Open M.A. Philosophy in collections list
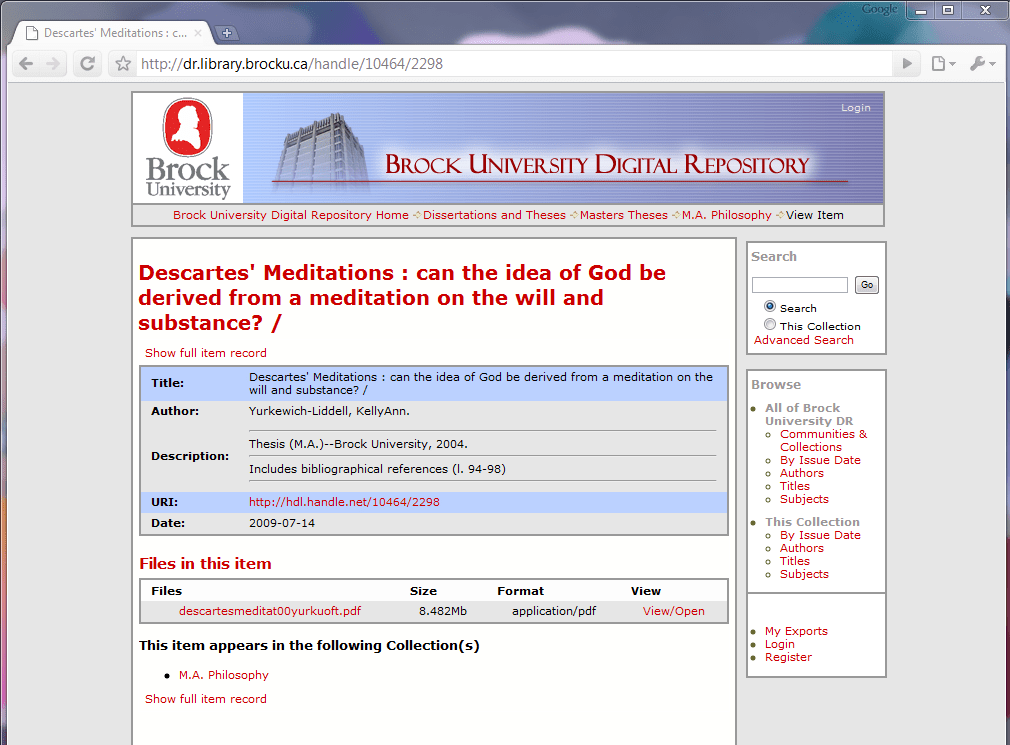 click(224, 675)
